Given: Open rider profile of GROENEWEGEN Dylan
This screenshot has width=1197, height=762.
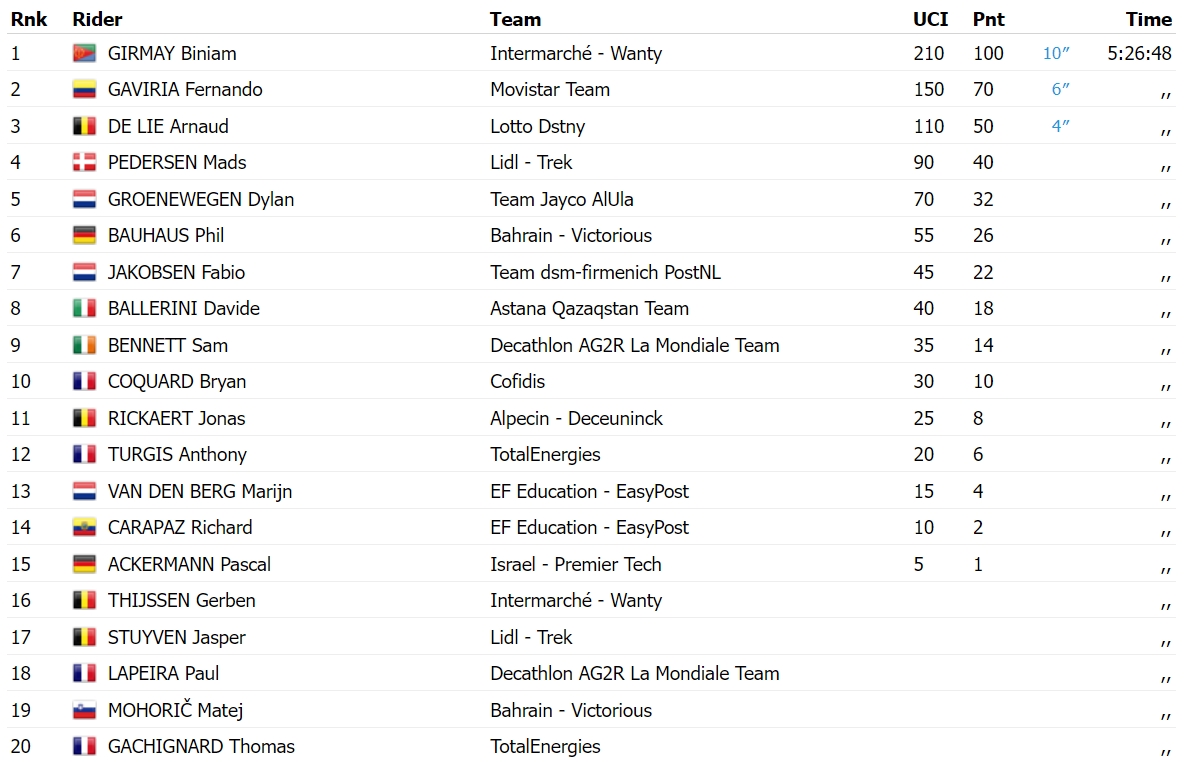Looking at the screenshot, I should (x=201, y=199).
